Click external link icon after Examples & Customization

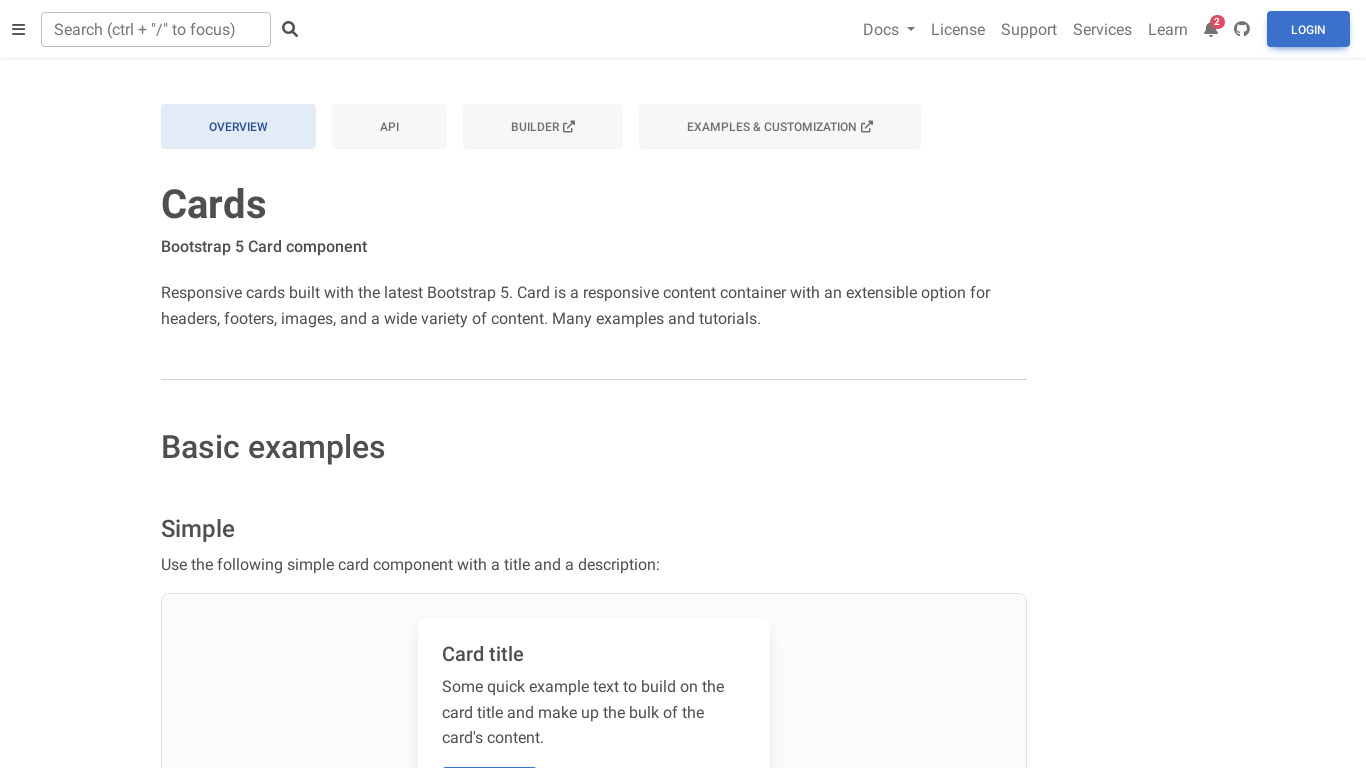[867, 127]
